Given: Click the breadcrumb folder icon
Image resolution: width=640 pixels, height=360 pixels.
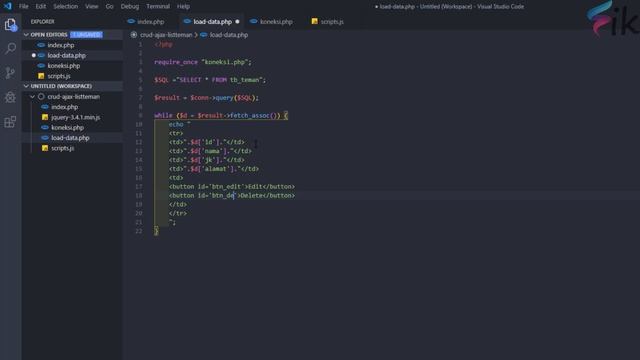Looking at the screenshot, I should (134, 35).
